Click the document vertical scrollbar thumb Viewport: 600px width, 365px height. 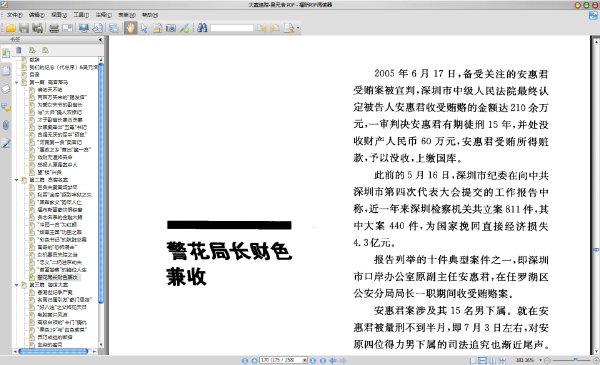(596, 250)
